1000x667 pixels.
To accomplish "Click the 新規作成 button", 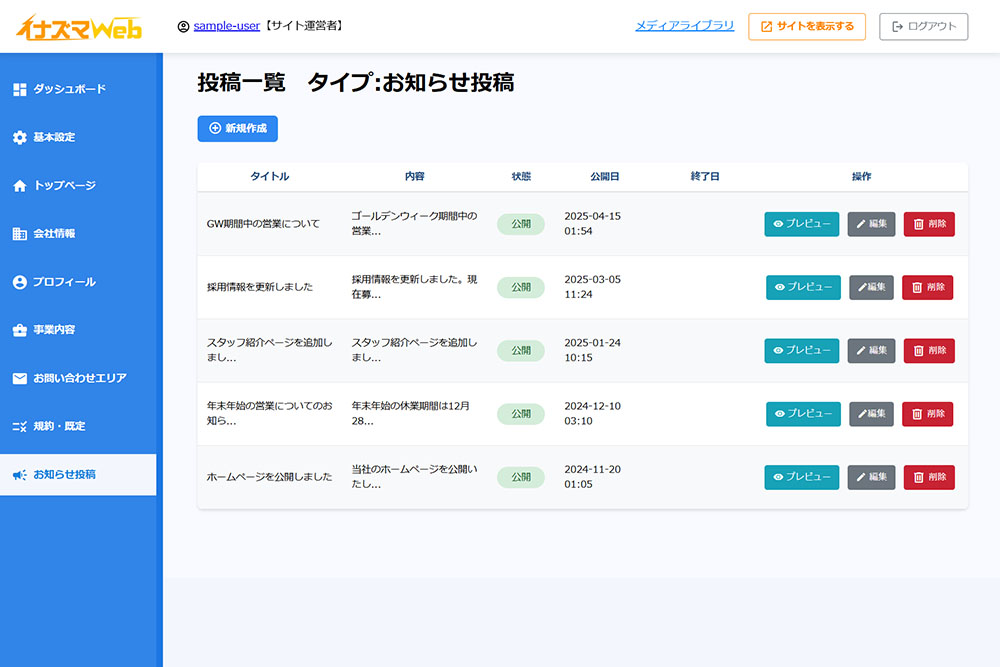I will (x=237, y=129).
